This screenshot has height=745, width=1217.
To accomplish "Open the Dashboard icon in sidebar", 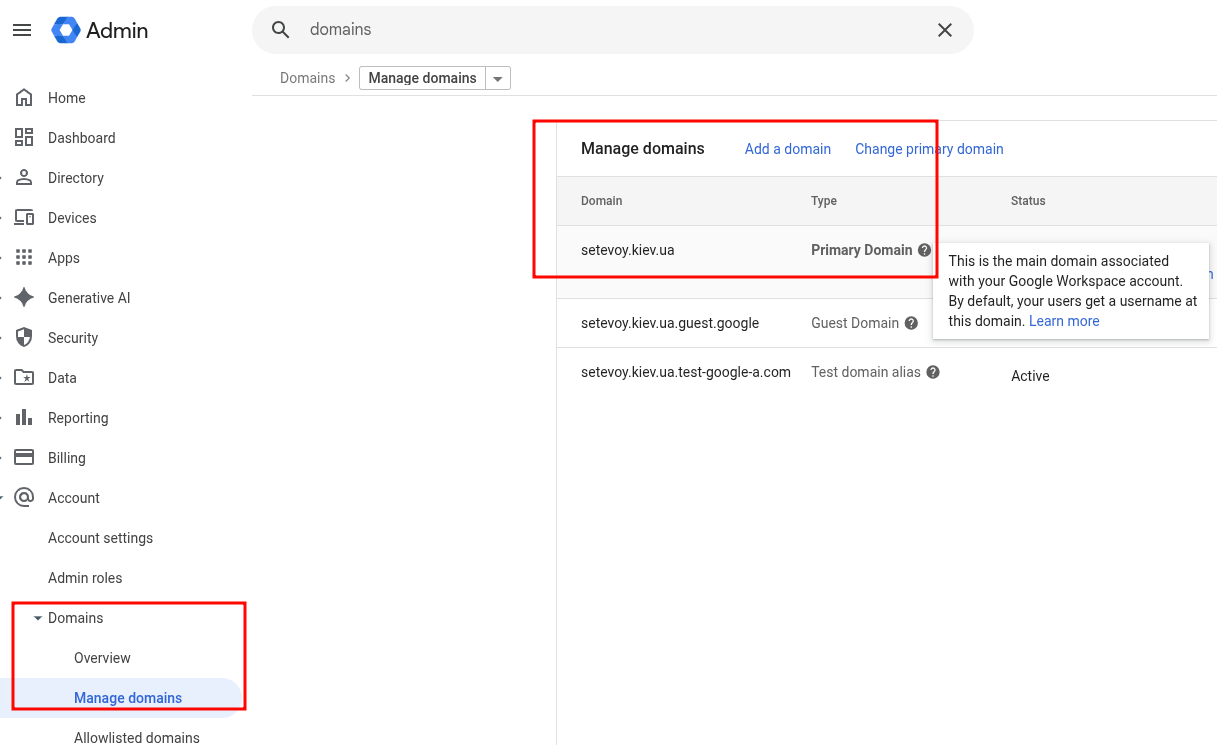I will tap(24, 138).
